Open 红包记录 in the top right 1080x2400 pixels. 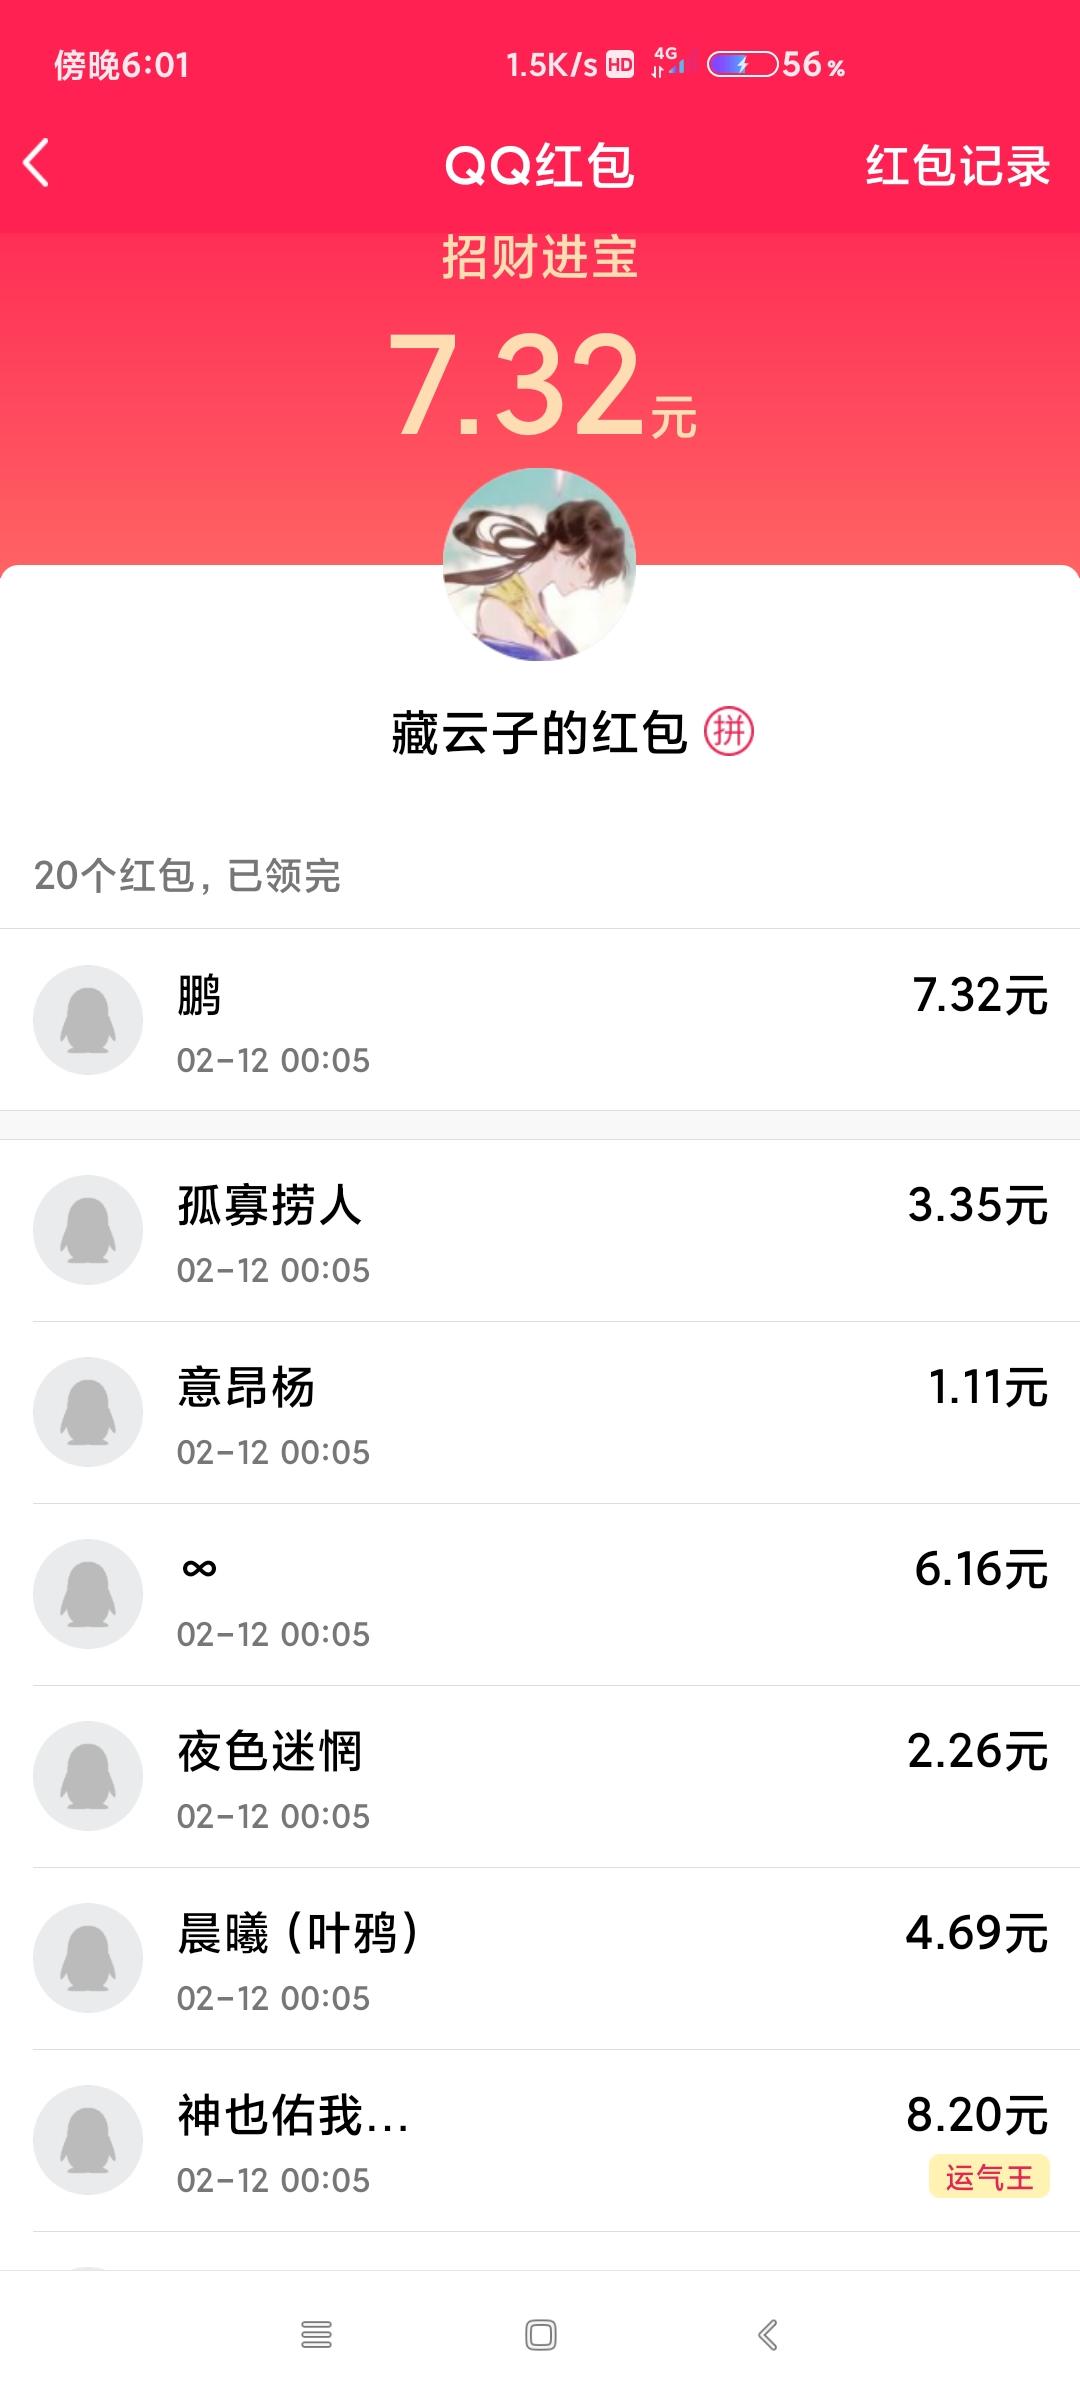coord(957,165)
